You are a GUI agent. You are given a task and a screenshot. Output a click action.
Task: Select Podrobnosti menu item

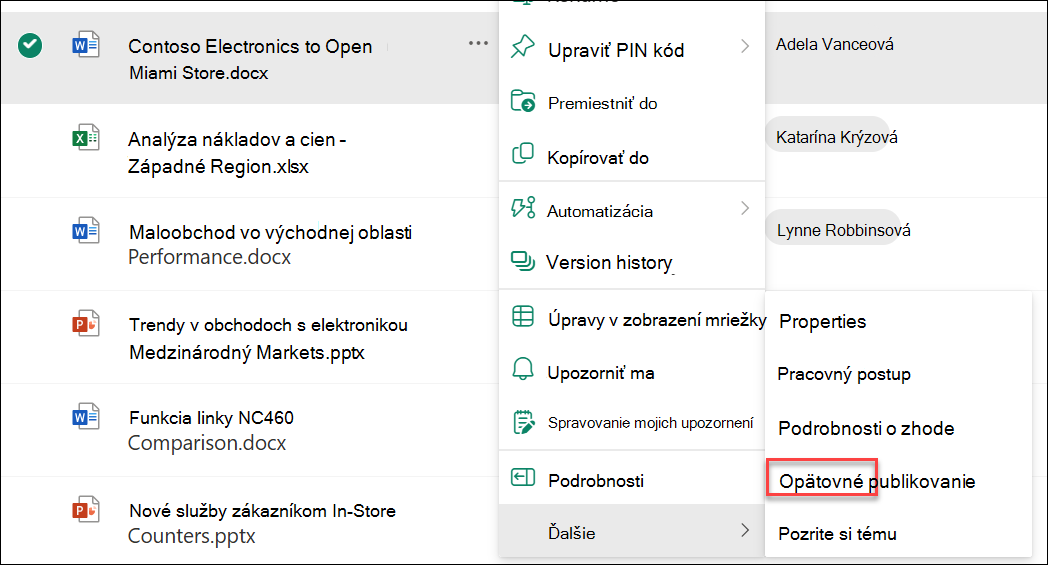click(x=632, y=479)
